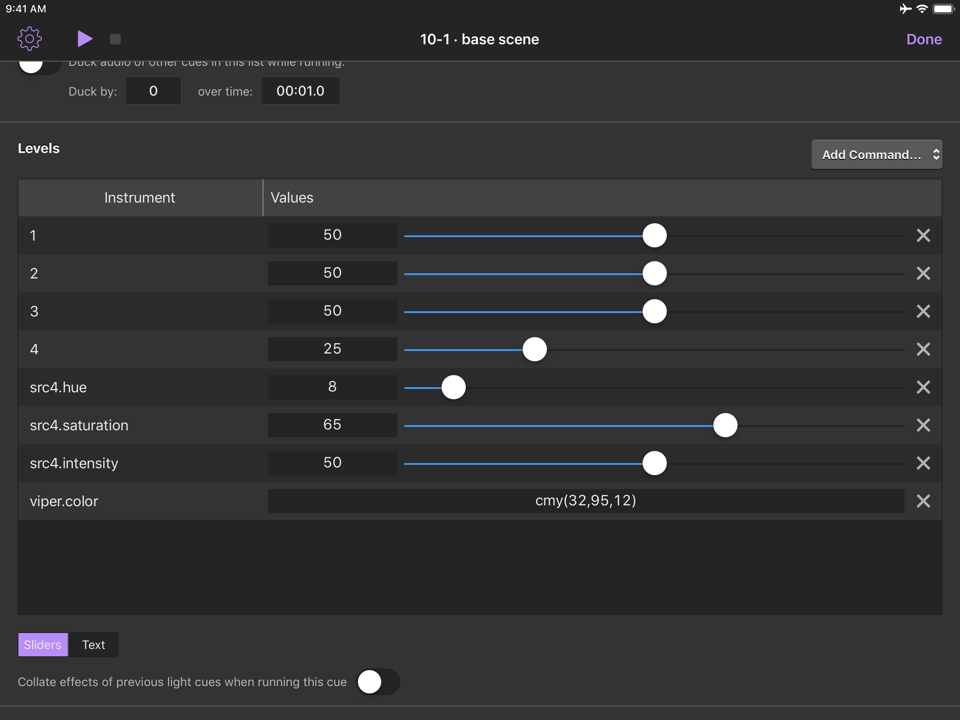Switch to the Text view tab
The image size is (960, 720).
94,645
